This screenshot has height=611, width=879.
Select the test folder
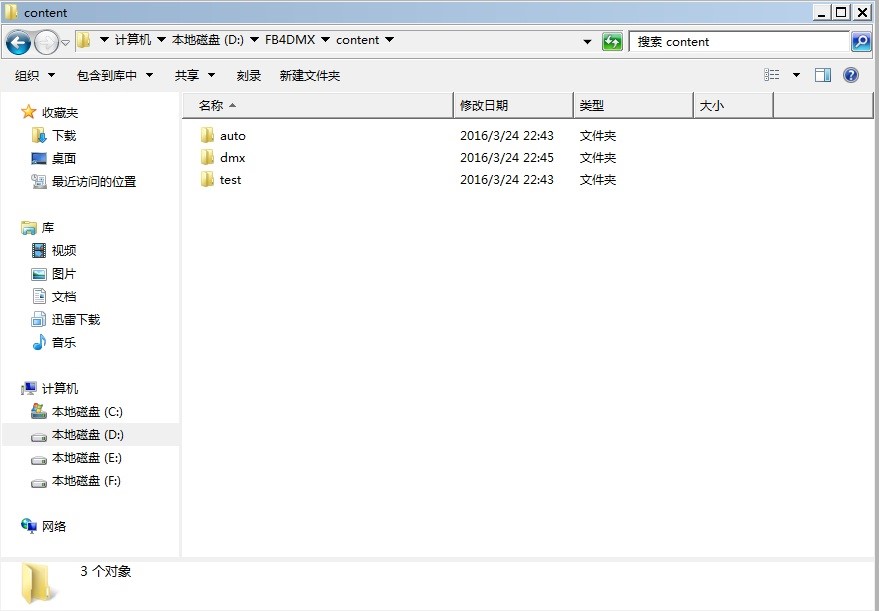pos(230,180)
